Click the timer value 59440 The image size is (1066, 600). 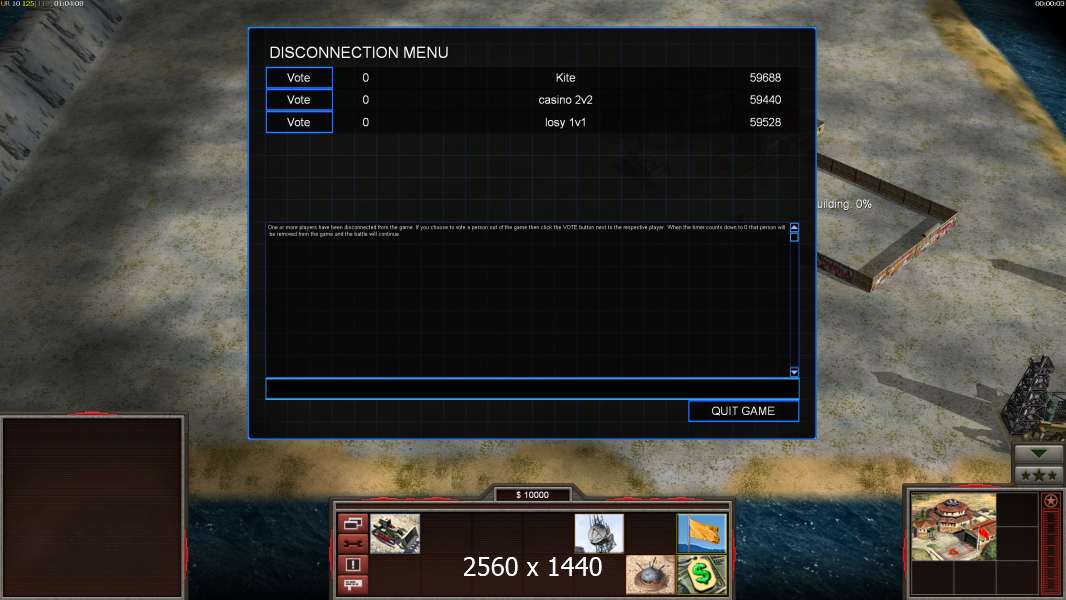765,100
